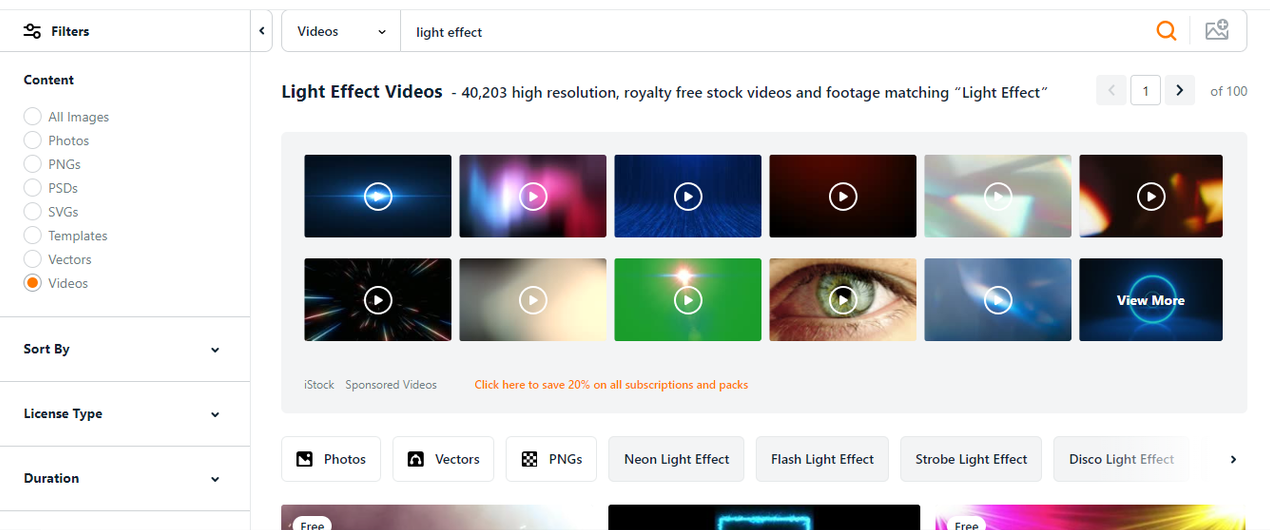Play the dark red gradient video
The height and width of the screenshot is (530, 1270).
click(x=843, y=196)
